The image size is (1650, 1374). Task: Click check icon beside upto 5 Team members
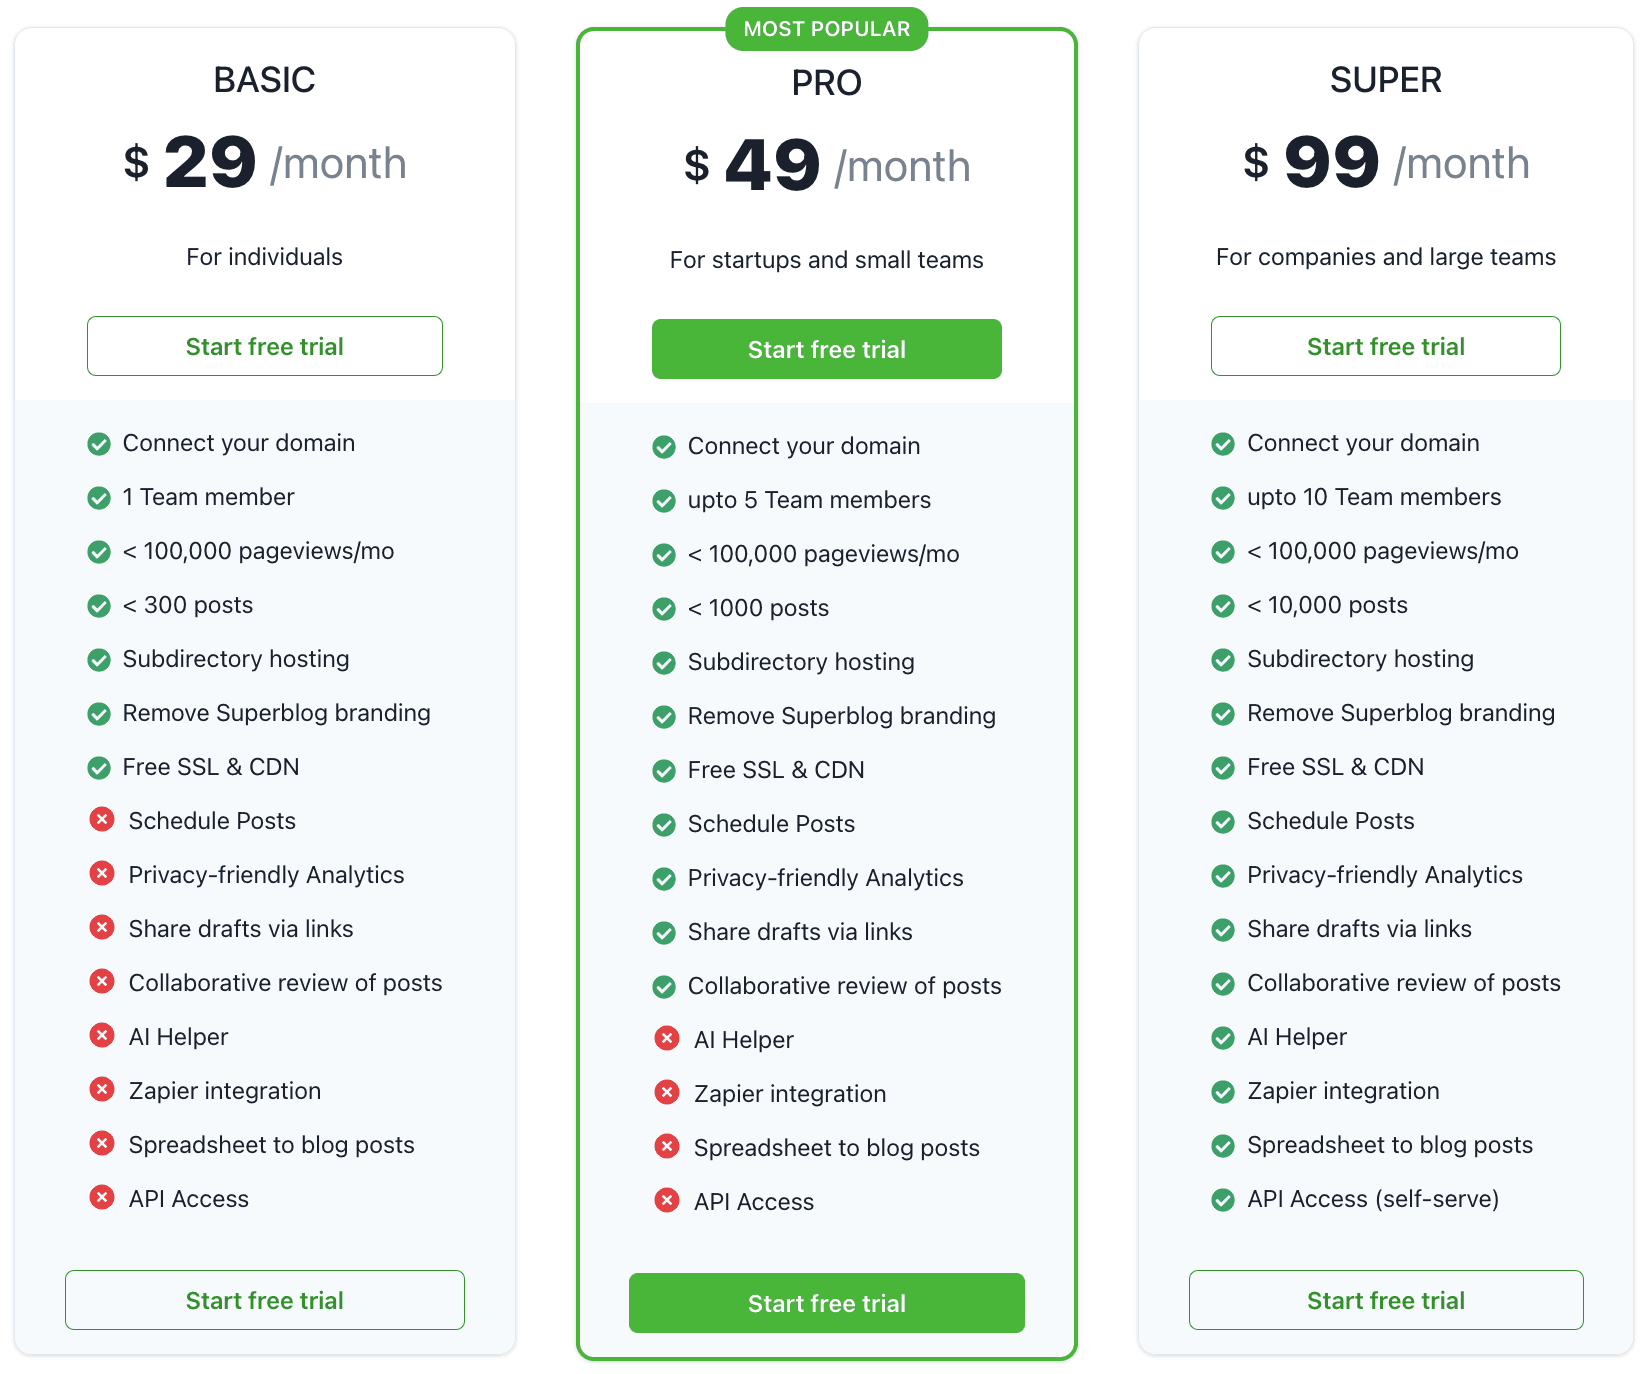(664, 500)
